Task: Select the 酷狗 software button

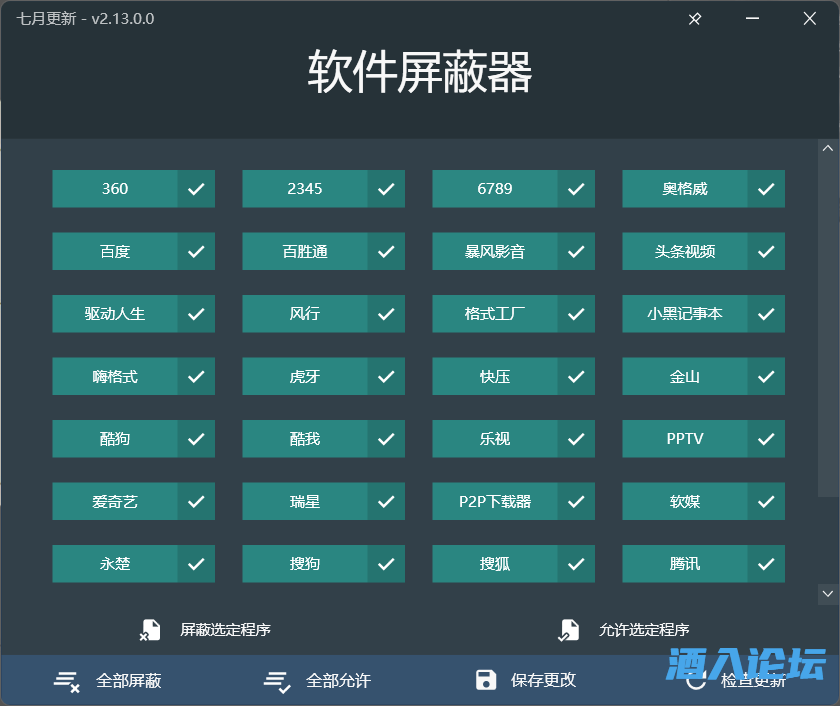Action: [x=115, y=439]
